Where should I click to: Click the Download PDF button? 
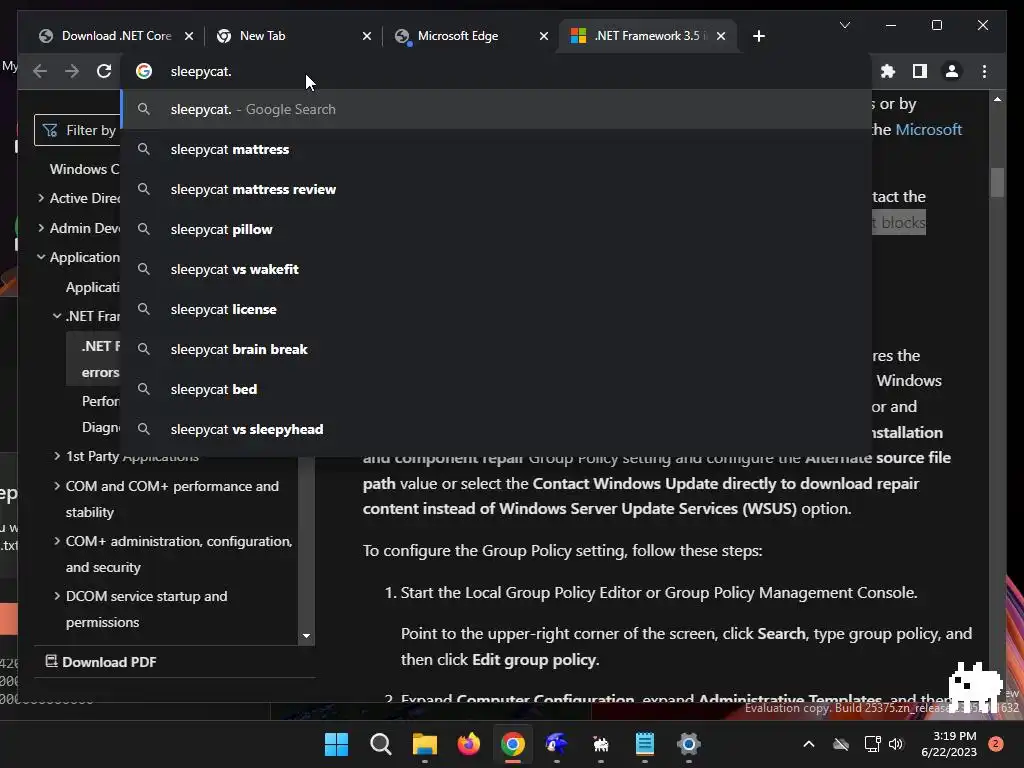pyautogui.click(x=101, y=662)
